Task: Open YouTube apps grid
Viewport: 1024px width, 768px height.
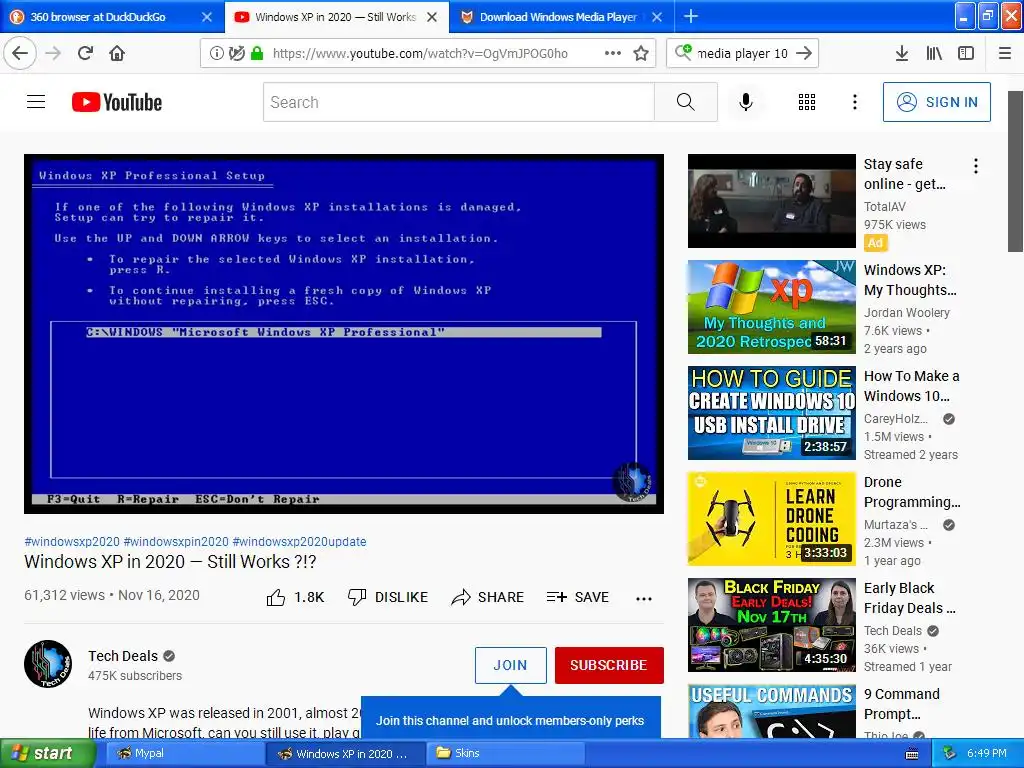Action: (x=807, y=102)
